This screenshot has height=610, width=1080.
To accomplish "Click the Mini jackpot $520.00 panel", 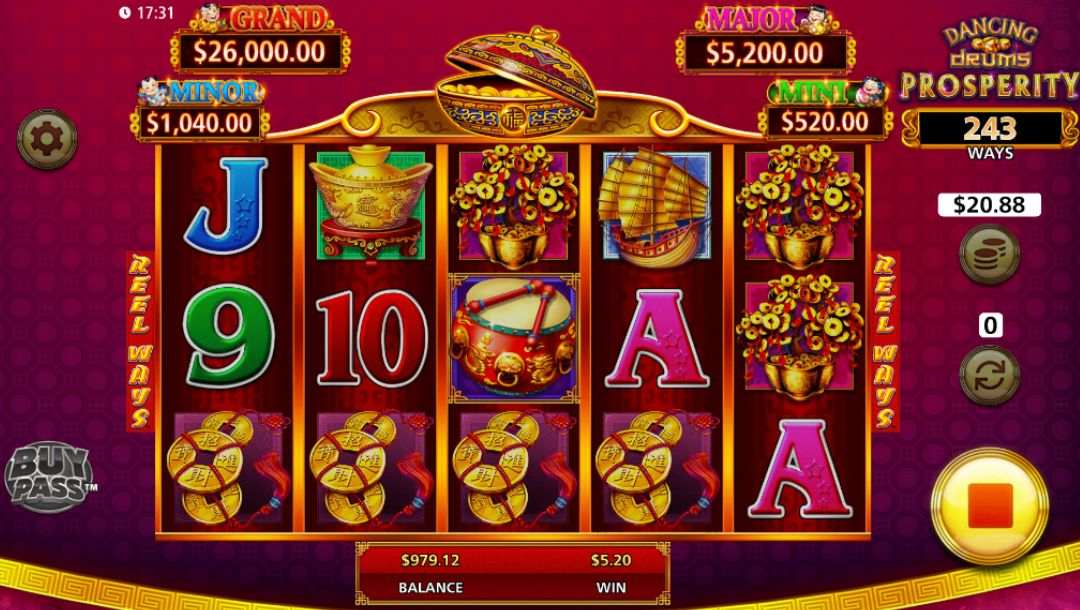I will [824, 122].
